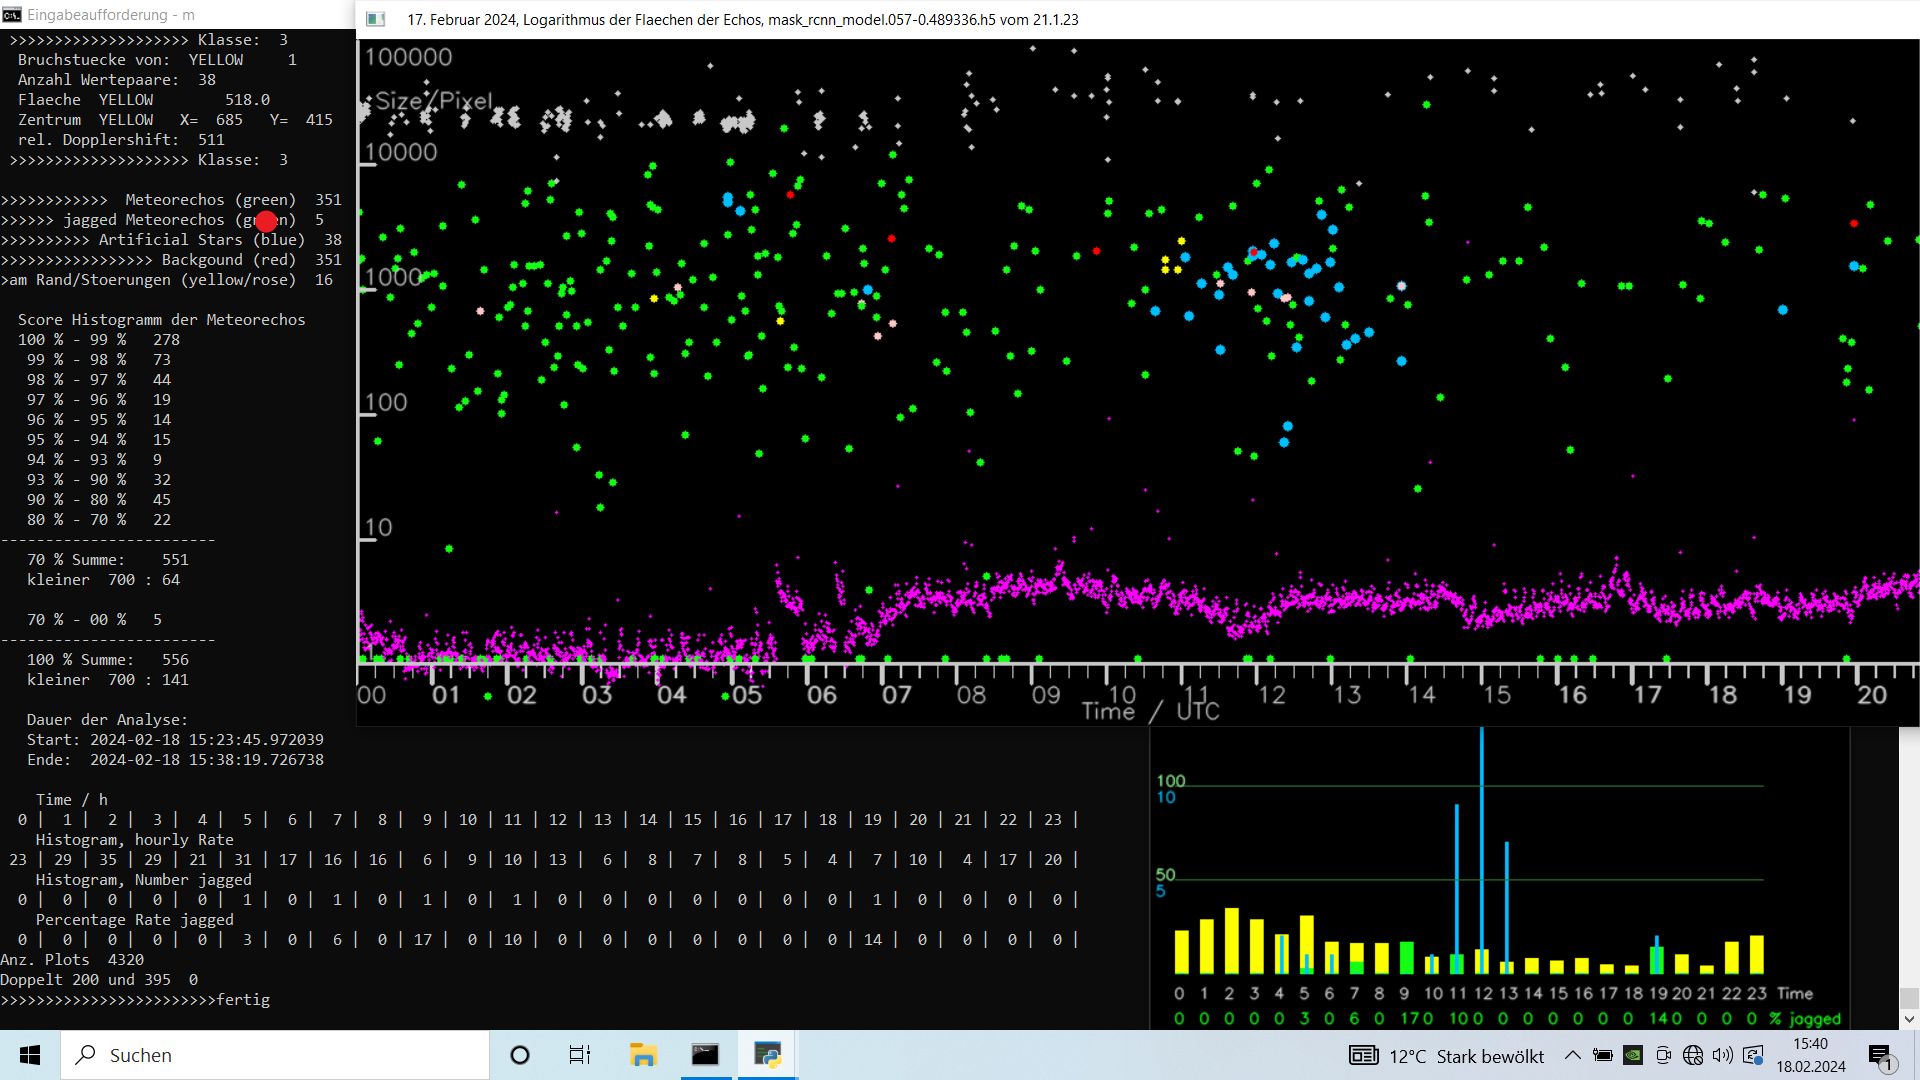Click scrollbar down arrow at right edge
The image size is (1920, 1080).
[x=1909, y=1019]
